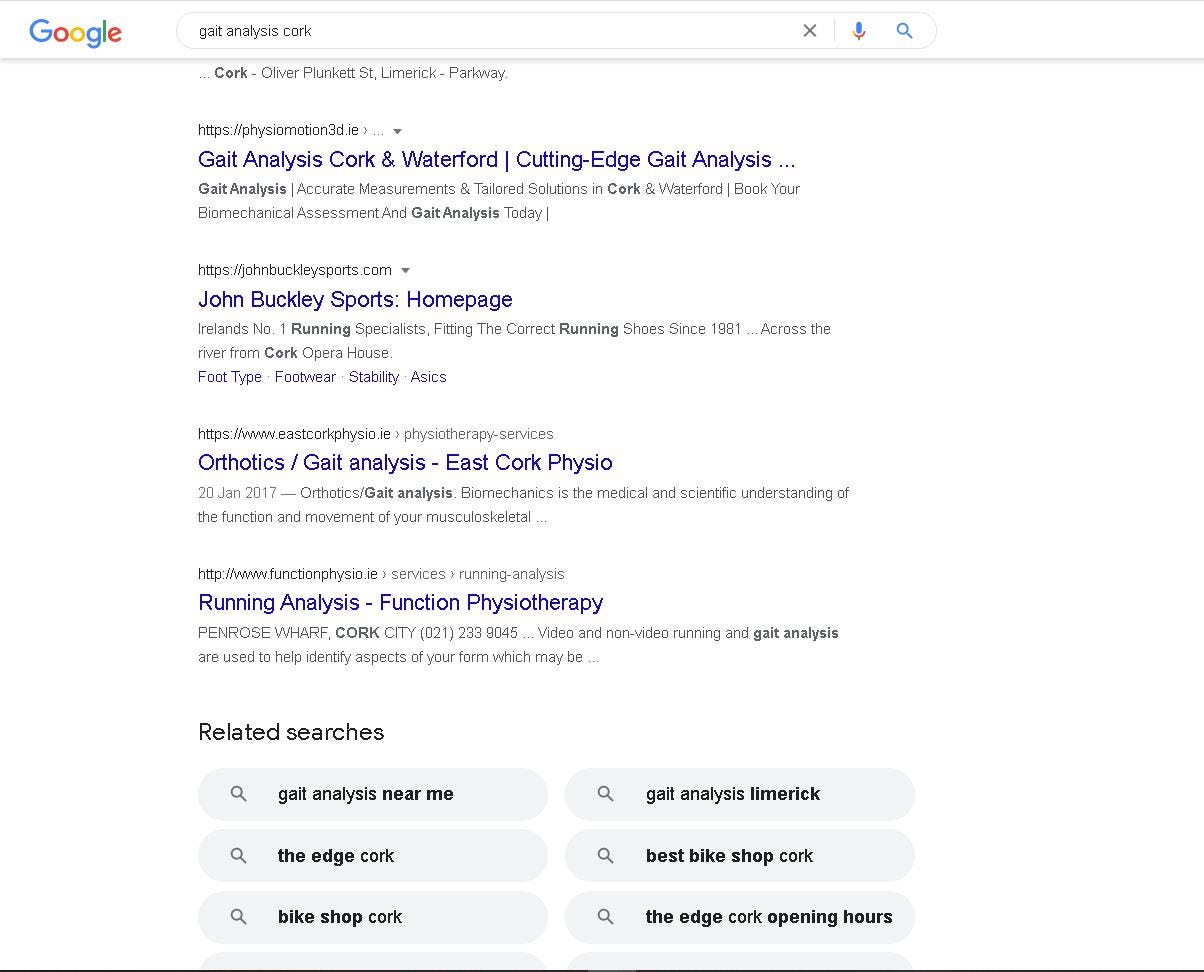Click the https://www.eastcorkphysio.ie URL text
The height and width of the screenshot is (972, 1204).
tap(294, 434)
